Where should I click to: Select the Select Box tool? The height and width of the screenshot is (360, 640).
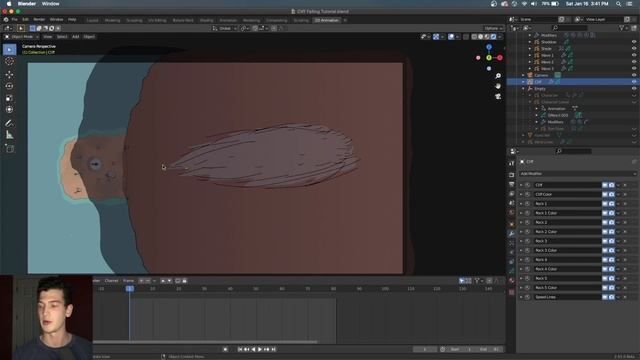[x=9, y=49]
